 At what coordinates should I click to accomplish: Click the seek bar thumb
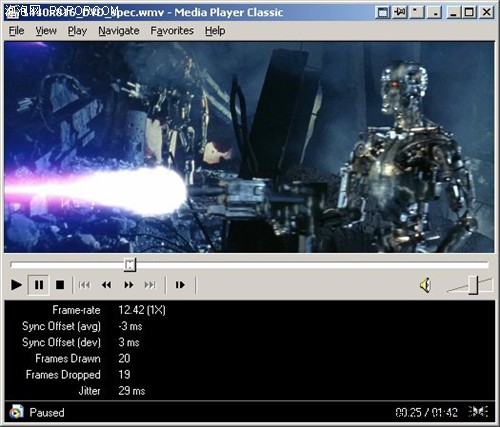[x=130, y=265]
